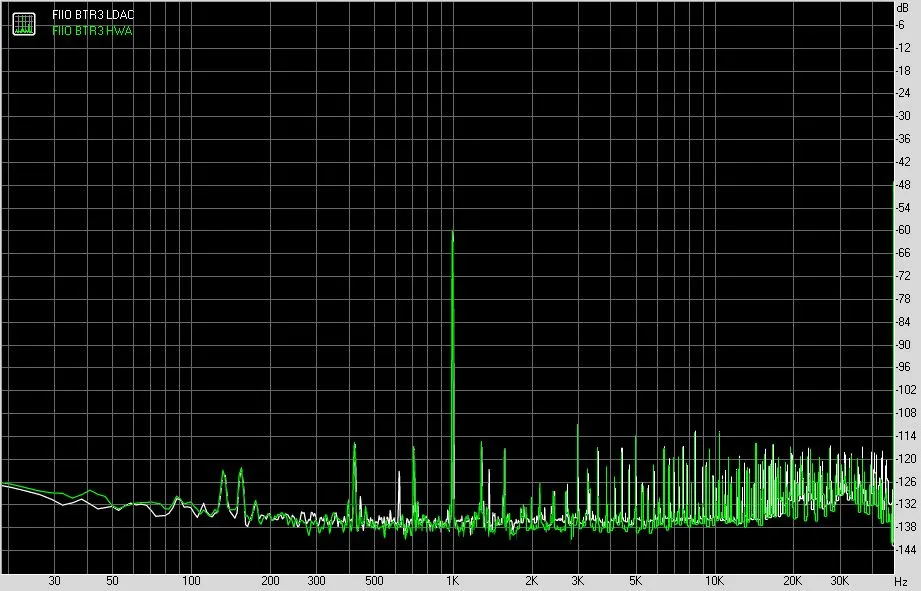
Task: Click the -36 dB scale label
Action: coord(903,139)
